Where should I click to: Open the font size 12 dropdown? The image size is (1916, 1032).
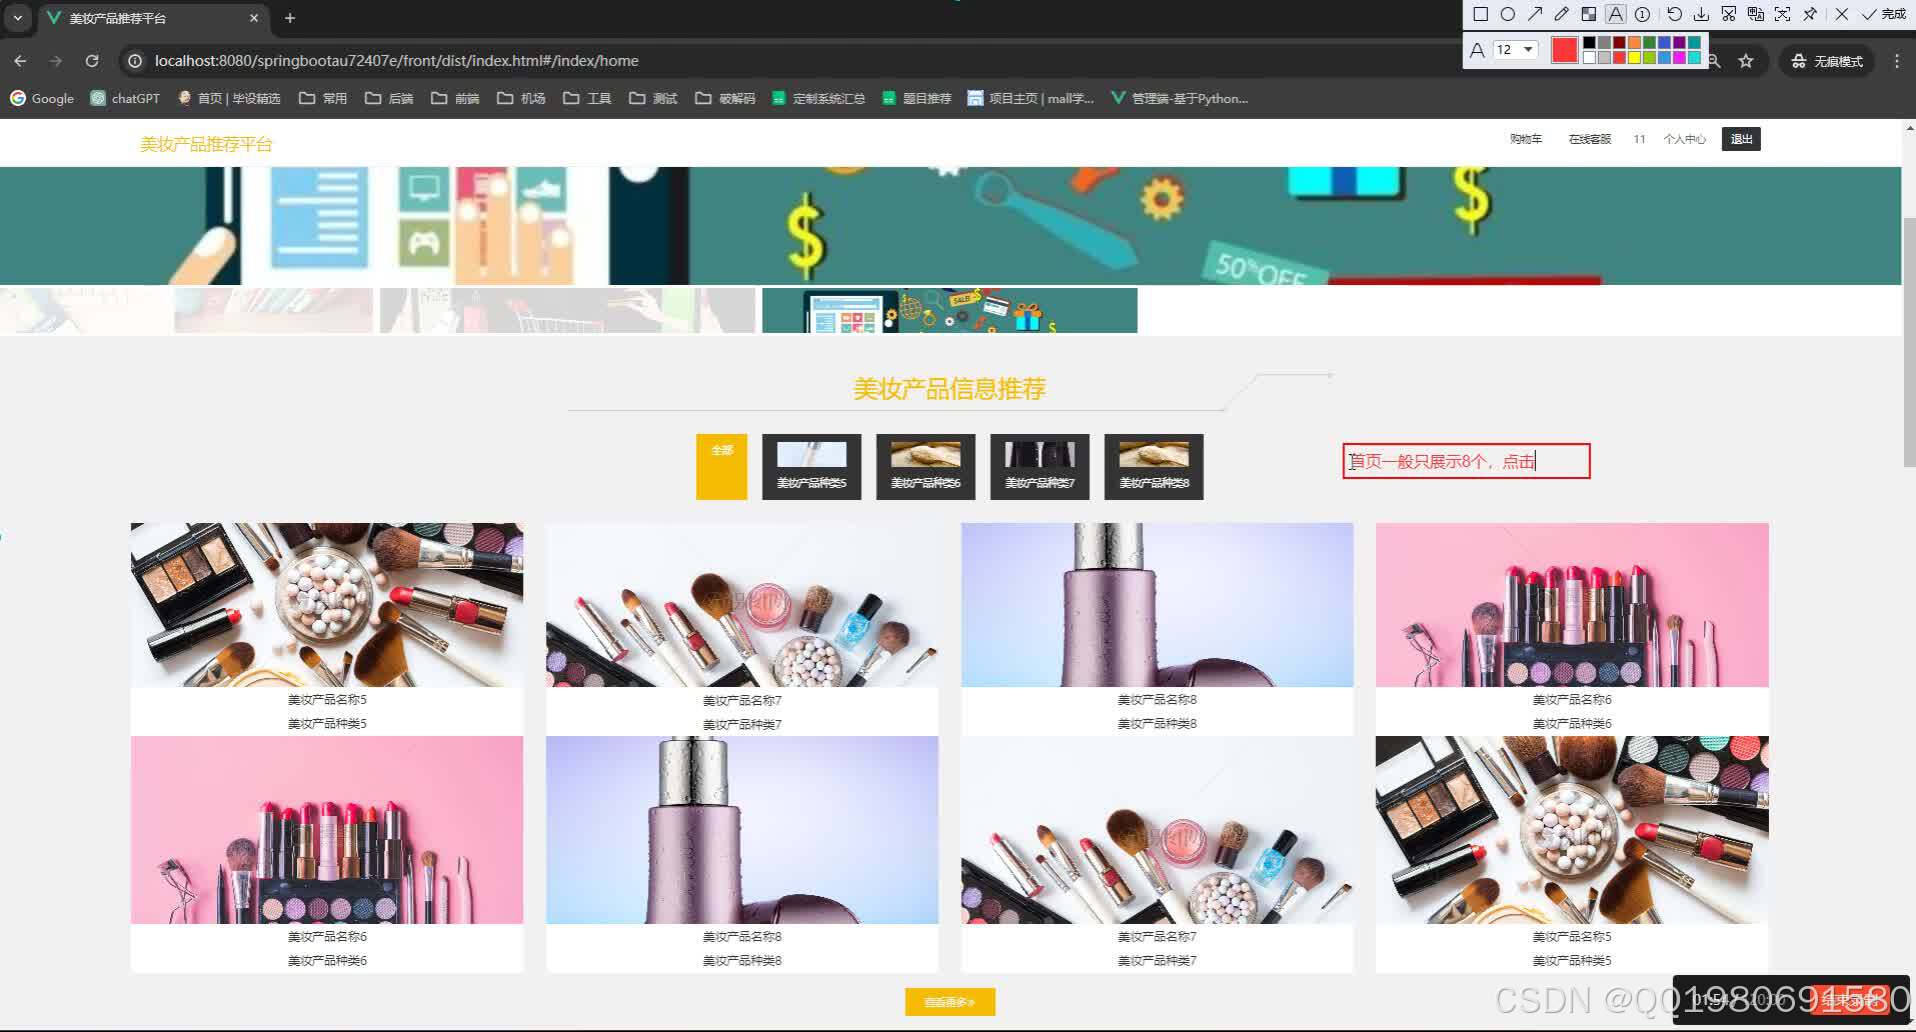click(x=1515, y=49)
